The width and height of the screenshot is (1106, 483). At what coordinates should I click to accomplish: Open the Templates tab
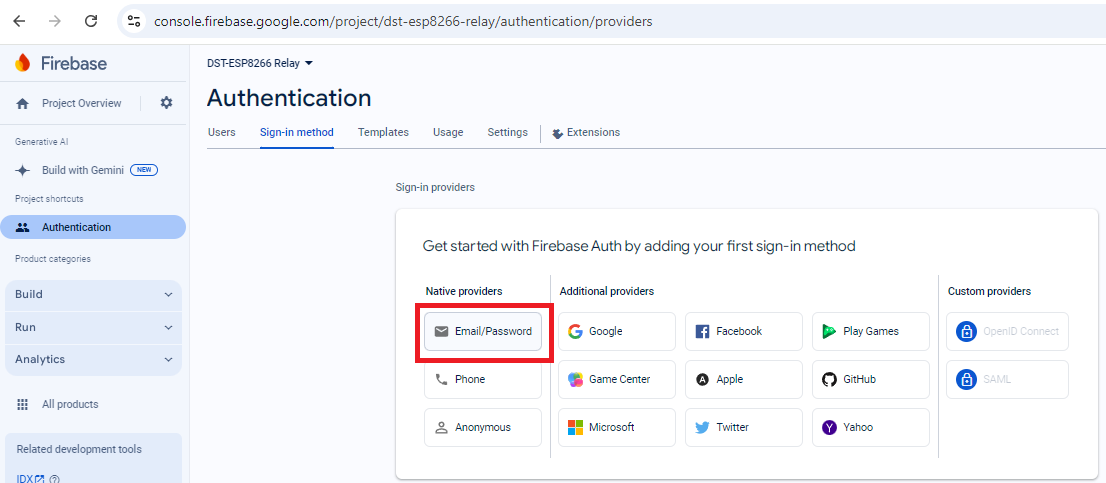[x=383, y=132]
